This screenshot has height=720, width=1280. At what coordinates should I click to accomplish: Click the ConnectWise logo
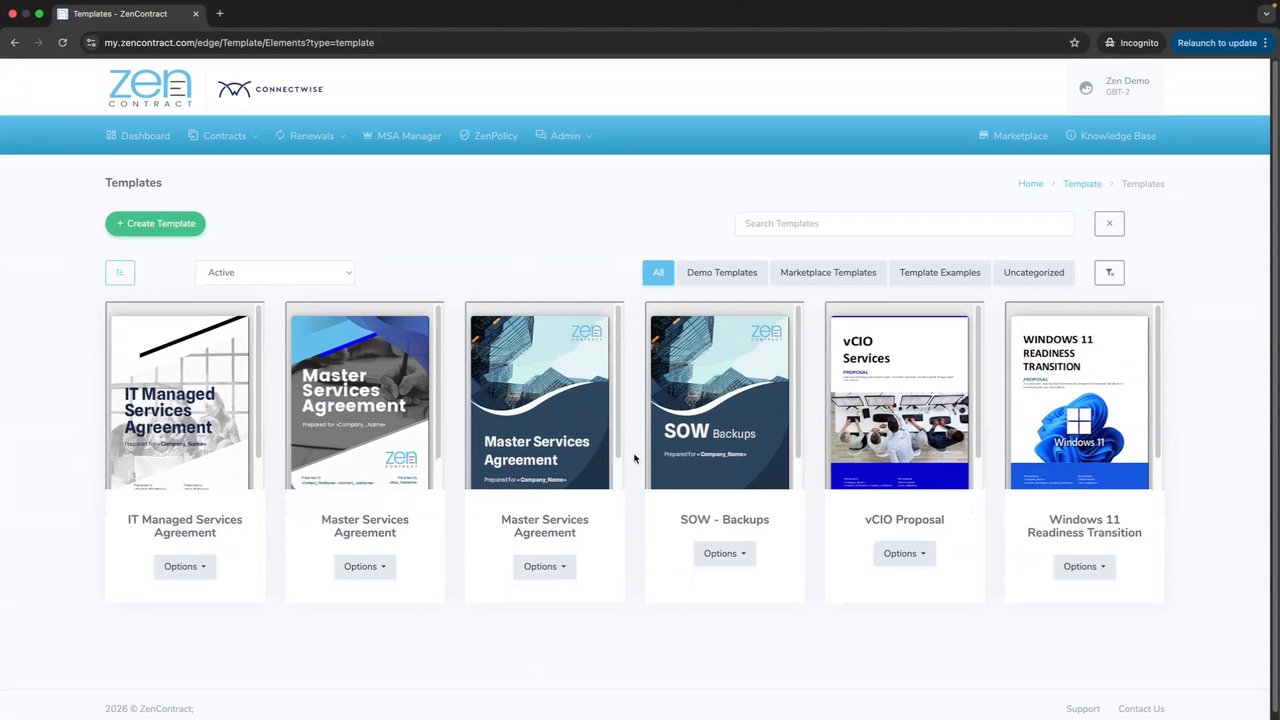270,89
